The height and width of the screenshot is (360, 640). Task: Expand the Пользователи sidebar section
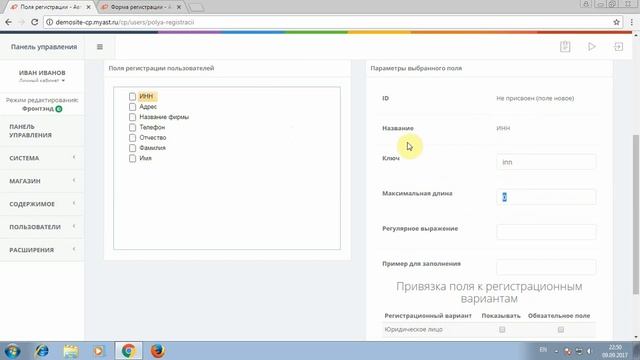pos(42,227)
